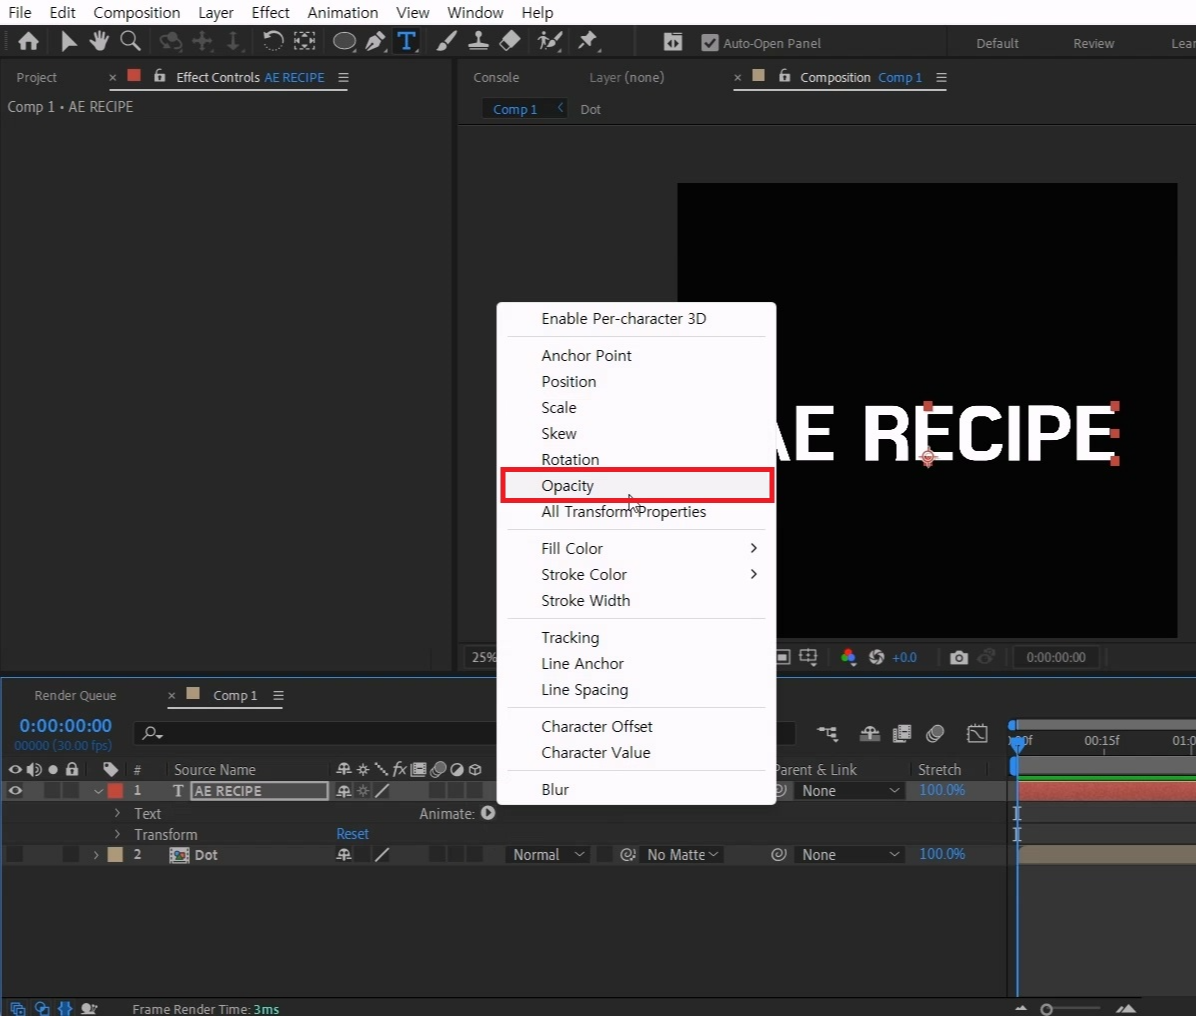This screenshot has width=1196, height=1016.
Task: Select the Roto Brush tool
Action: pyautogui.click(x=549, y=41)
